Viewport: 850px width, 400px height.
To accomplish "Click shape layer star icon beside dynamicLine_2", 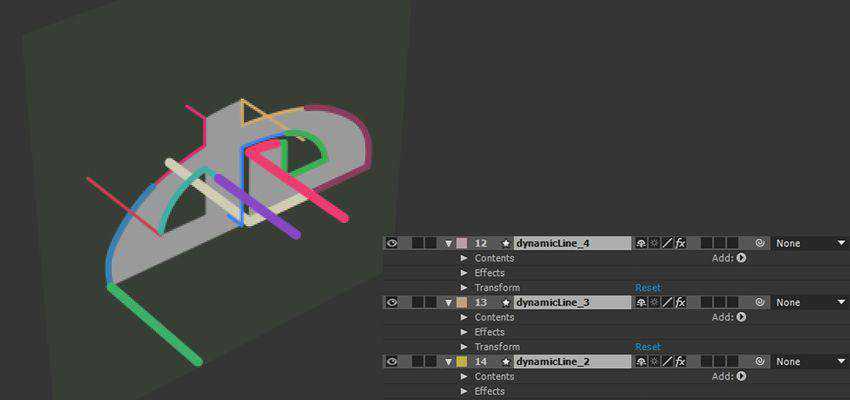I will pyautogui.click(x=506, y=361).
